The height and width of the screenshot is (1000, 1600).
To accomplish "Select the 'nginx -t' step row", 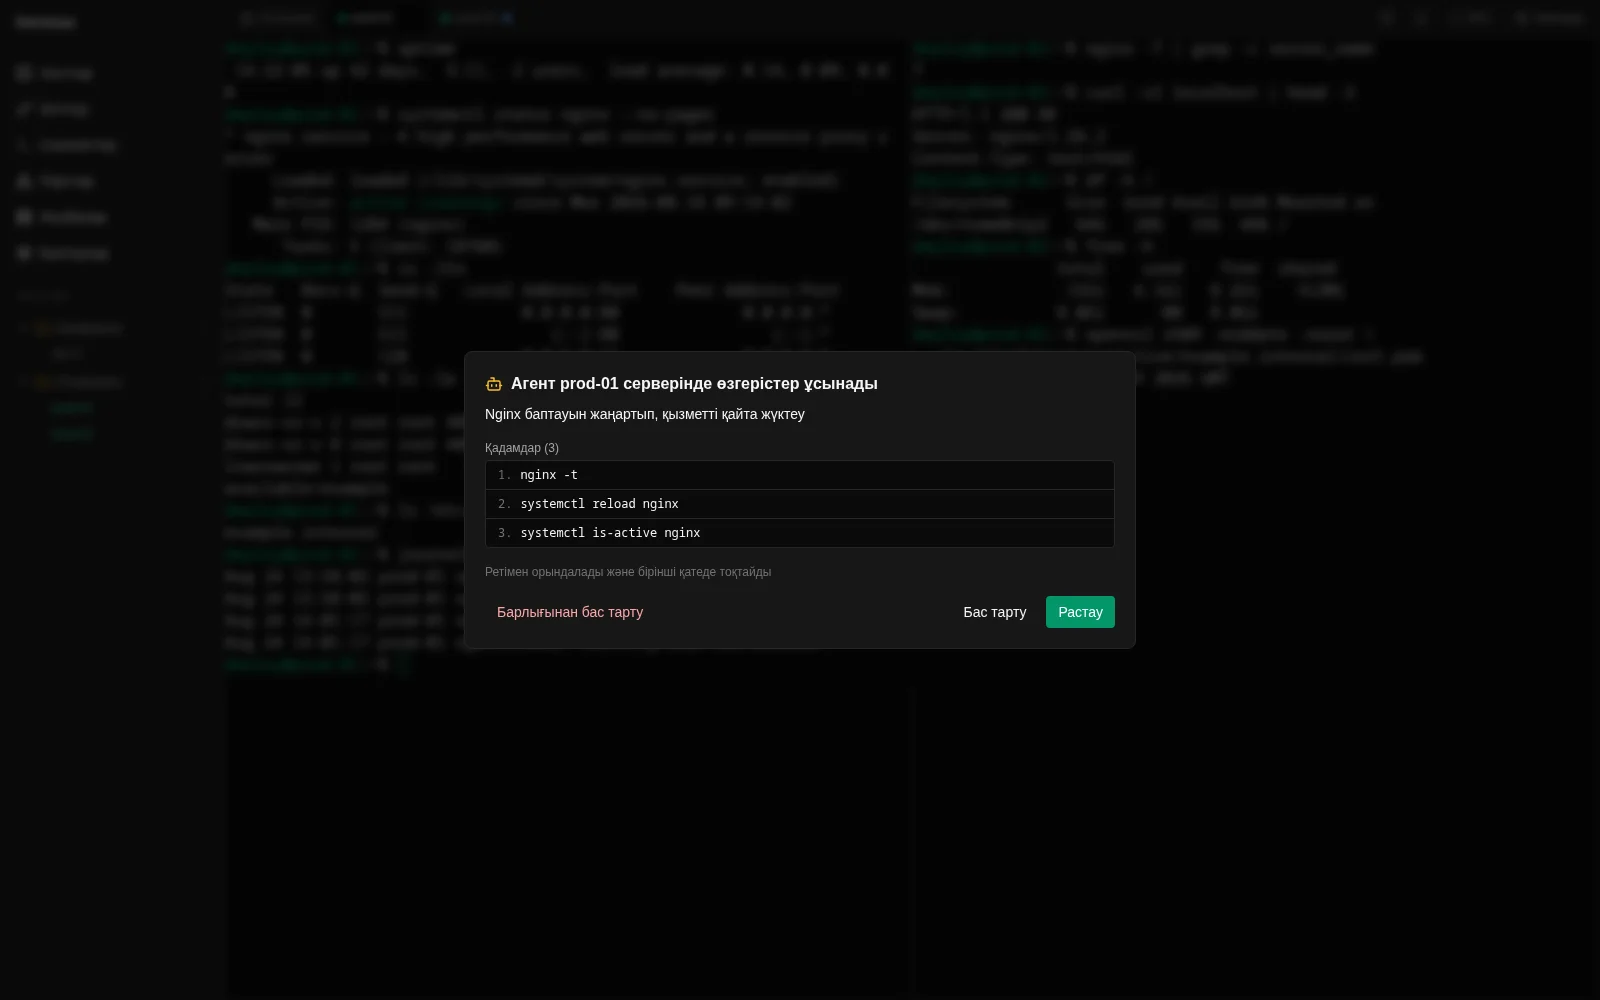I will point(800,475).
